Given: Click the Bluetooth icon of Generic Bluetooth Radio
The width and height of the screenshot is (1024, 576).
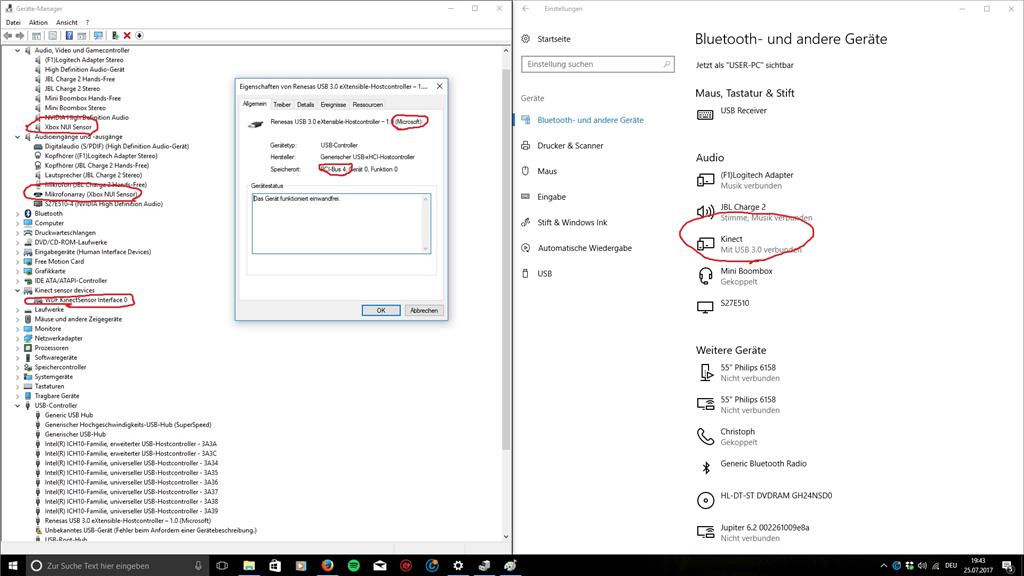Looking at the screenshot, I should pyautogui.click(x=705, y=468).
